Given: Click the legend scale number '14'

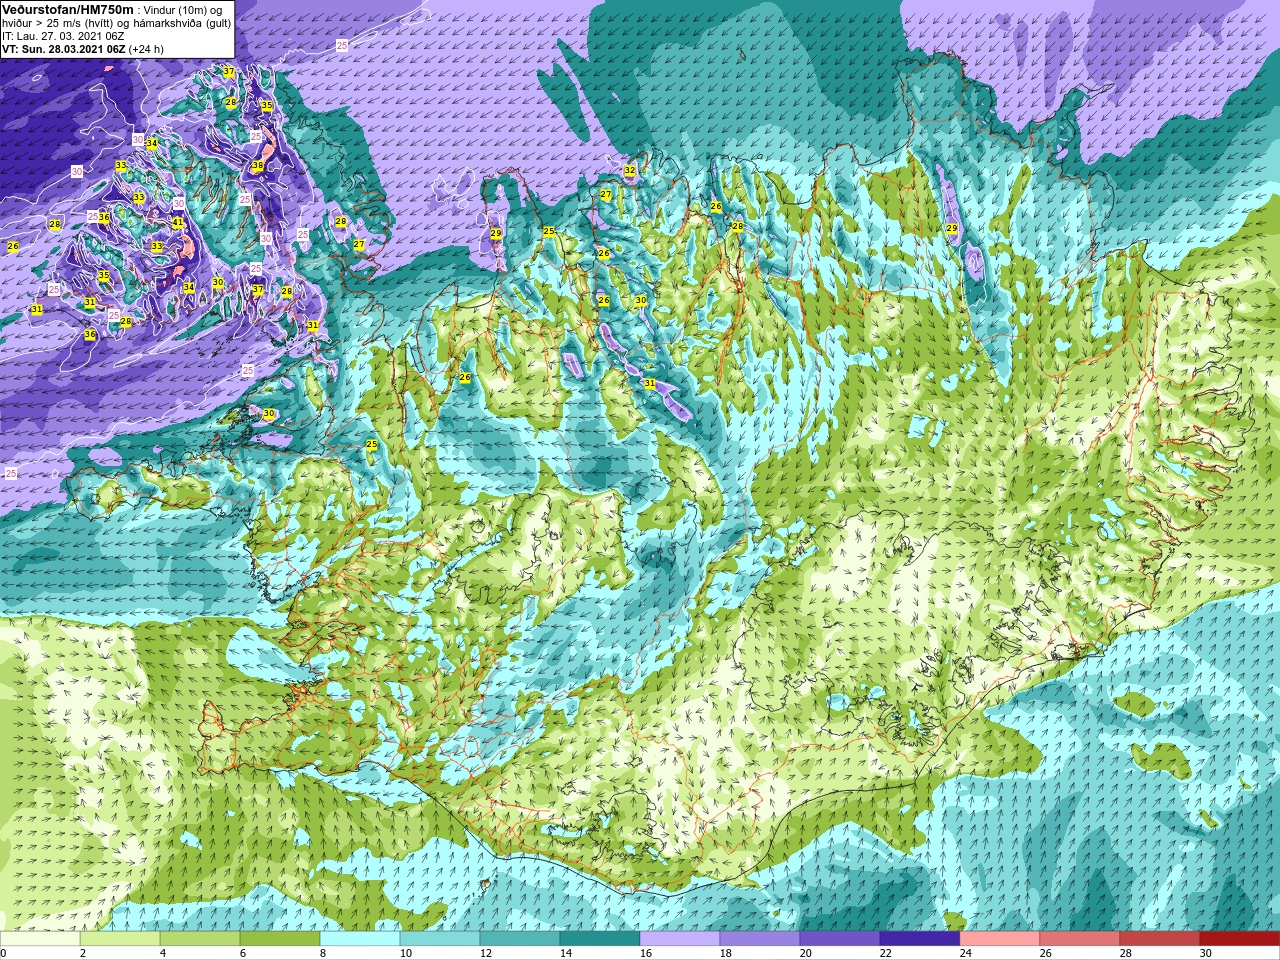Looking at the screenshot, I should [x=566, y=953].
